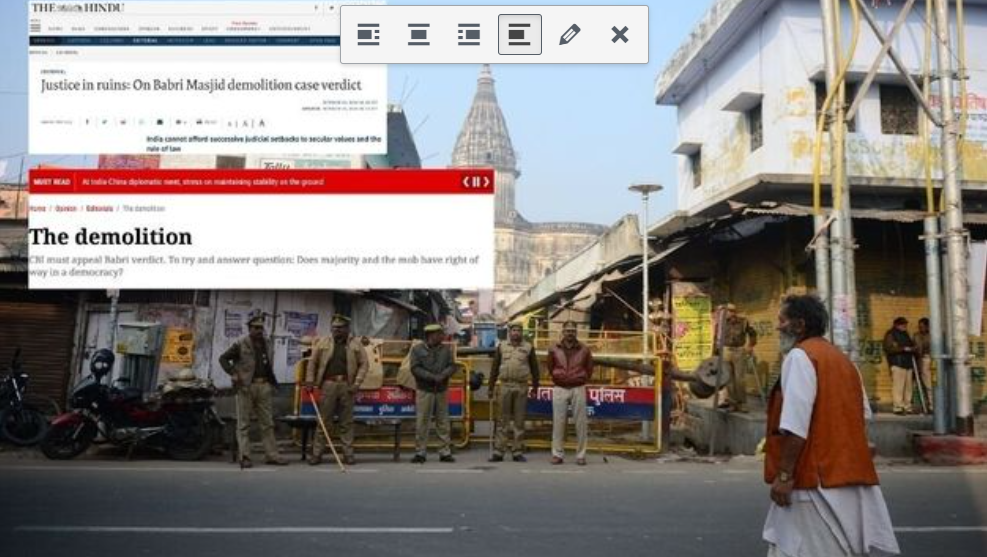
Task: Click Editorials in the breadcrumb
Action: click(x=98, y=208)
